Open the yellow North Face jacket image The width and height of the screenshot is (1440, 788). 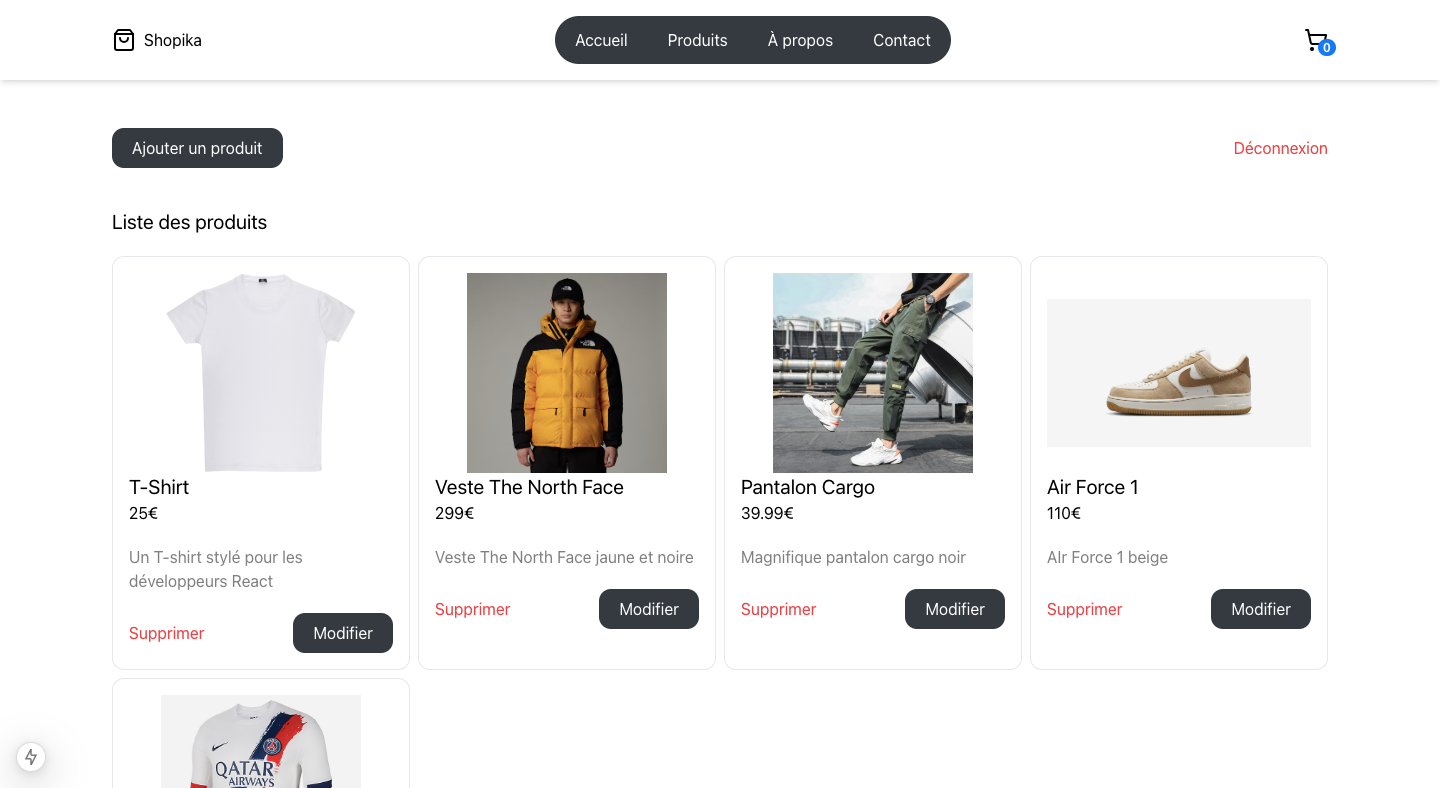(x=567, y=373)
